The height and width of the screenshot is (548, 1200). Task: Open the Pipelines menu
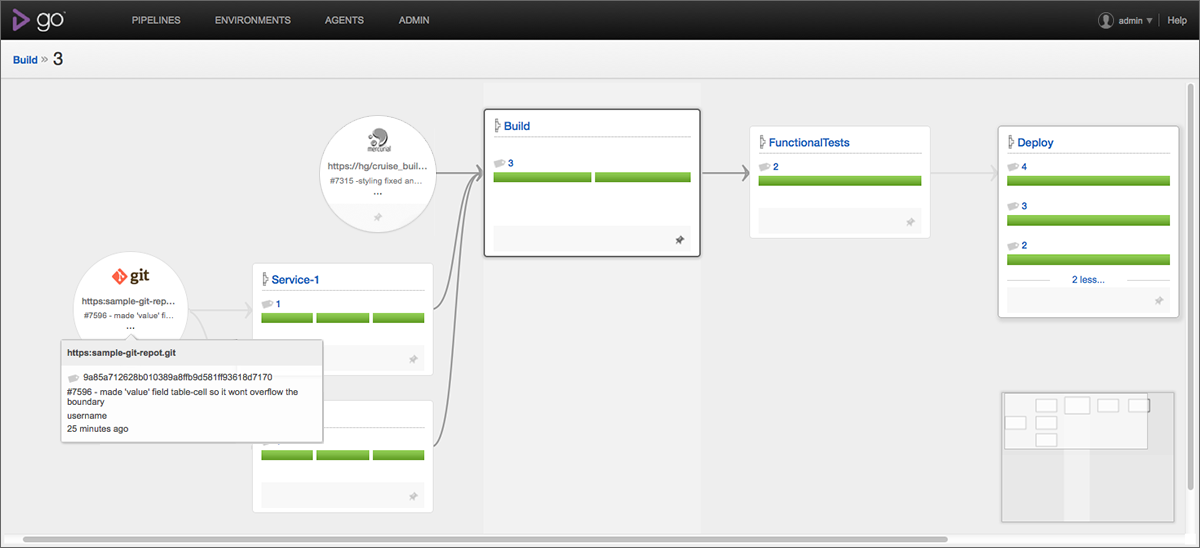click(156, 20)
